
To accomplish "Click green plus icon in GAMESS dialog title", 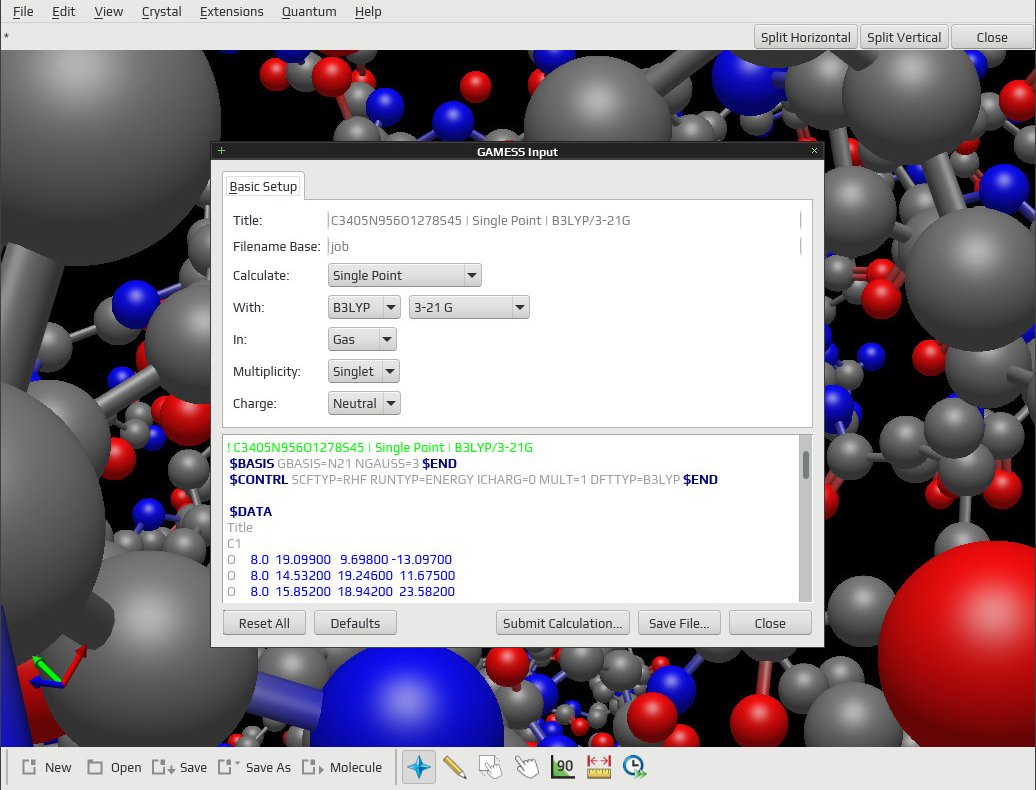I will point(221,151).
